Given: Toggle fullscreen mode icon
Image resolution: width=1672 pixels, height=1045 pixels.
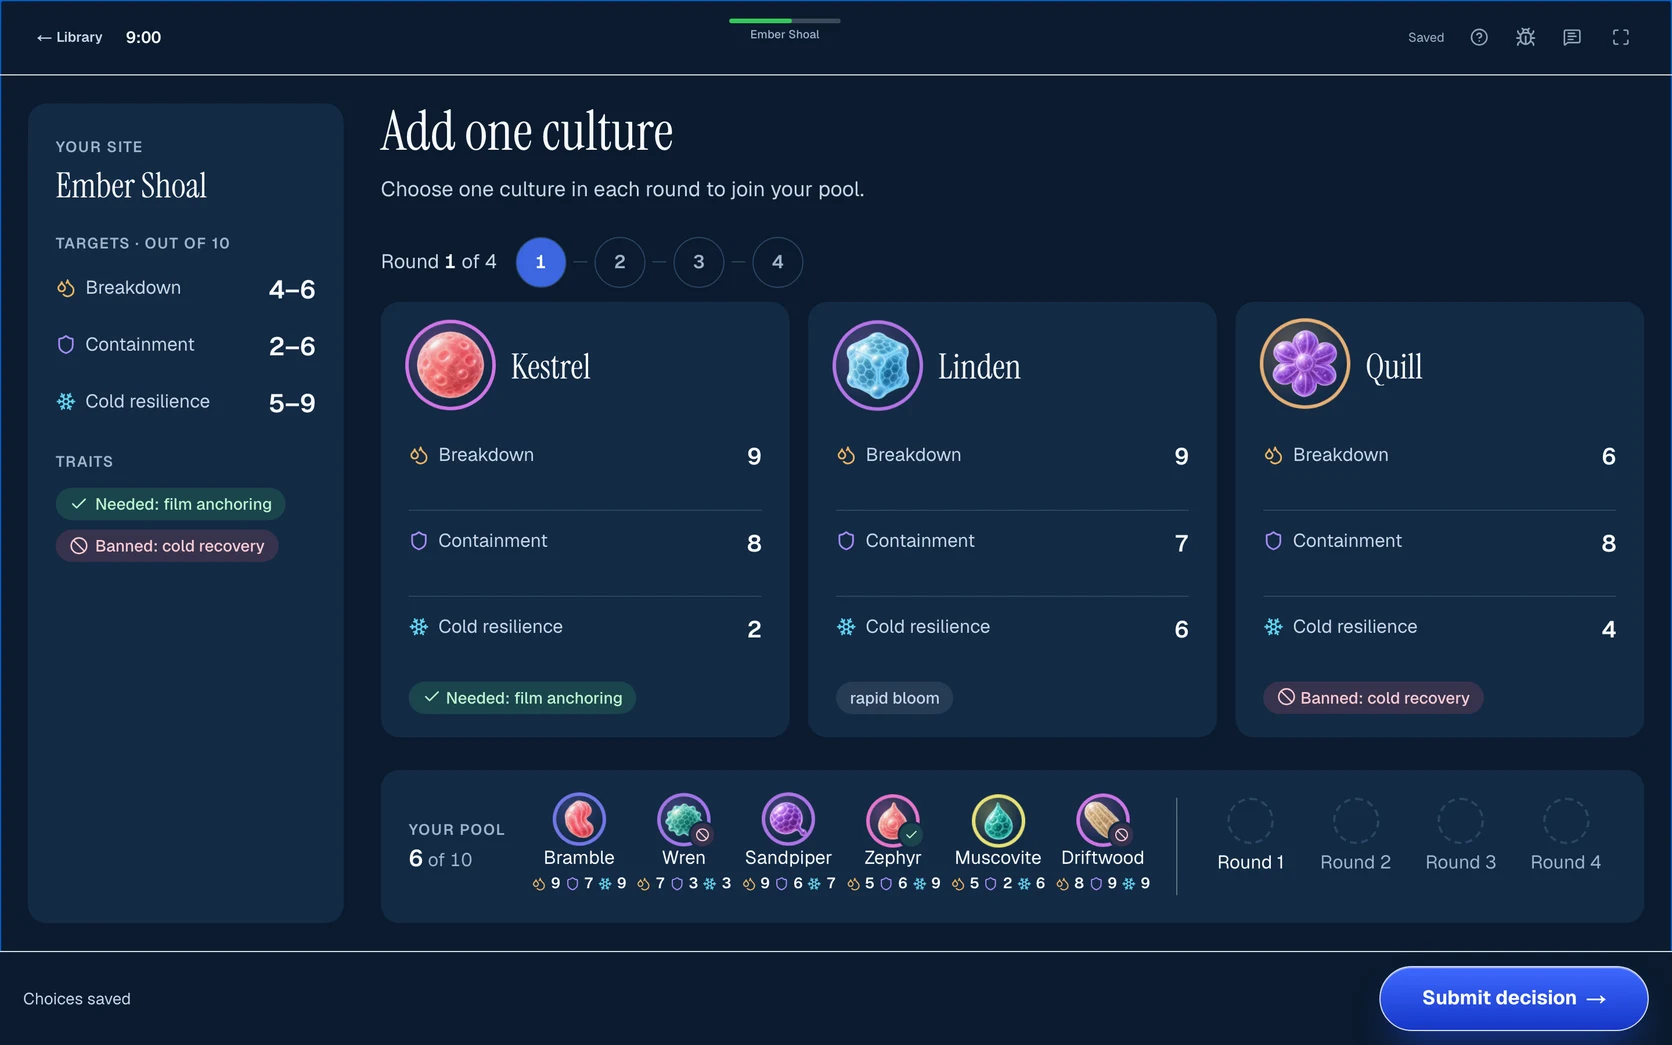Looking at the screenshot, I should click(1621, 37).
